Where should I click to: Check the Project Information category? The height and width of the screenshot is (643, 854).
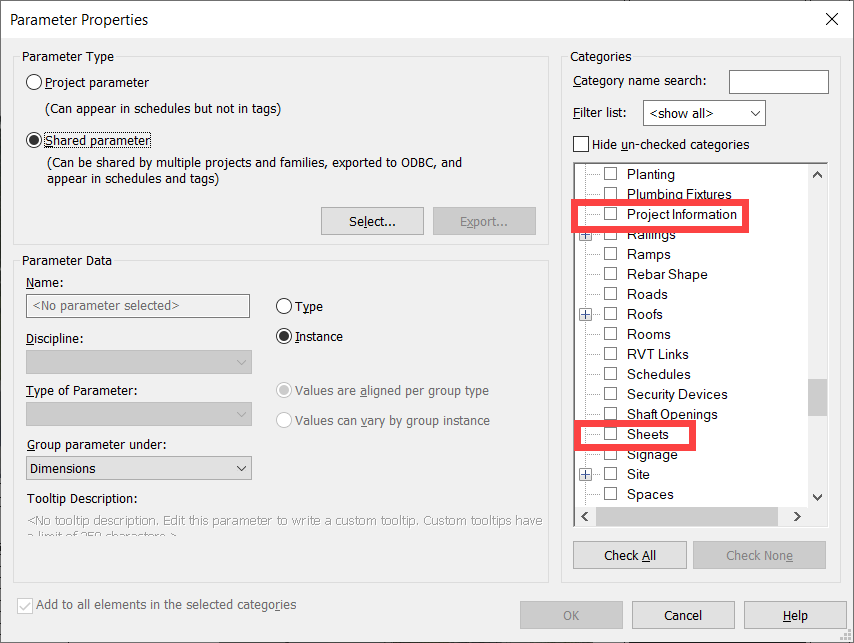point(610,214)
